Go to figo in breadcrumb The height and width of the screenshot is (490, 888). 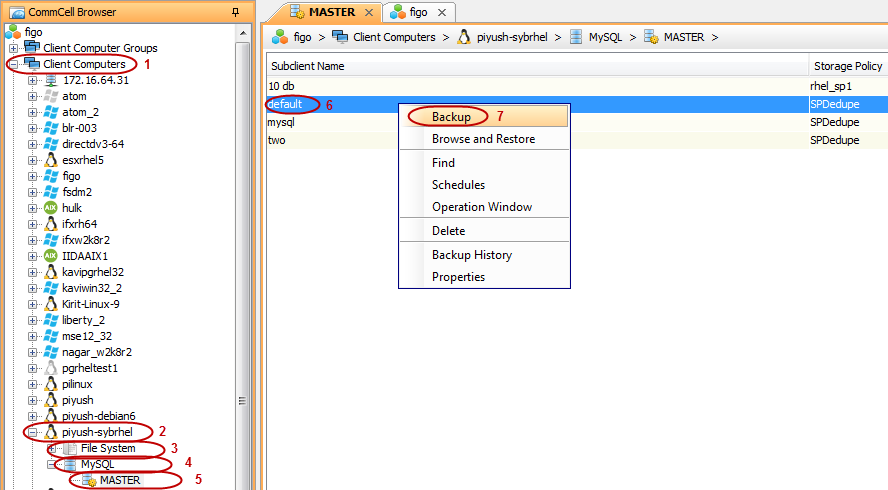pyautogui.click(x=302, y=37)
